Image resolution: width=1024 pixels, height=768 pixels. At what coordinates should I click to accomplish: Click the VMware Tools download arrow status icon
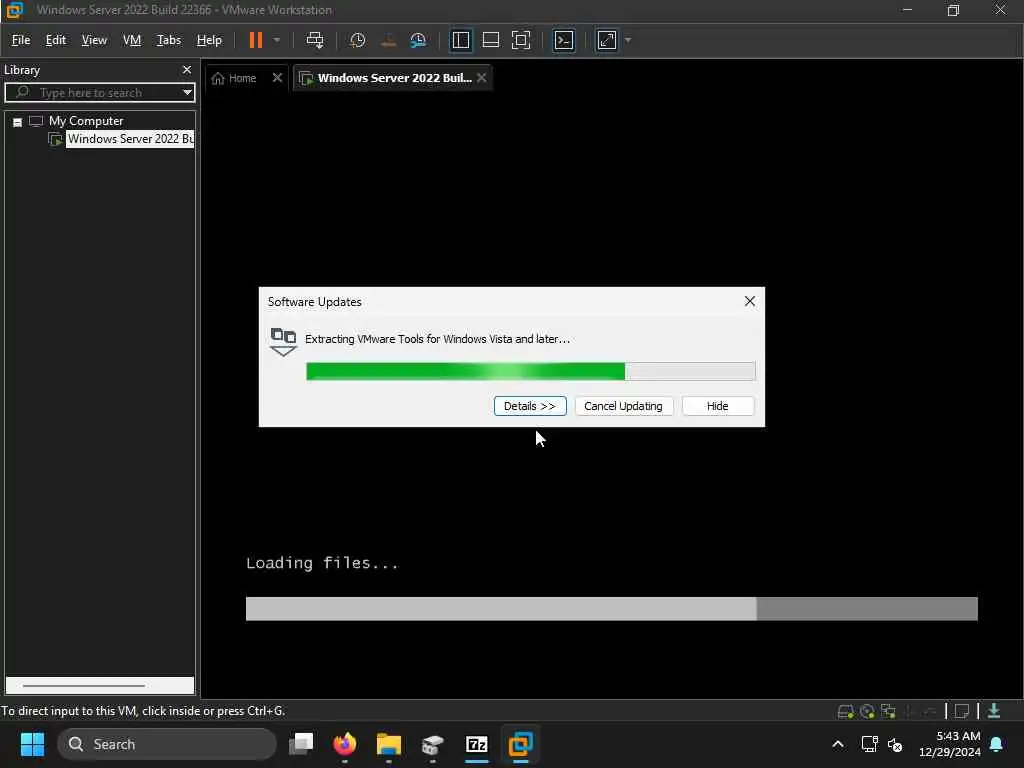(993, 711)
